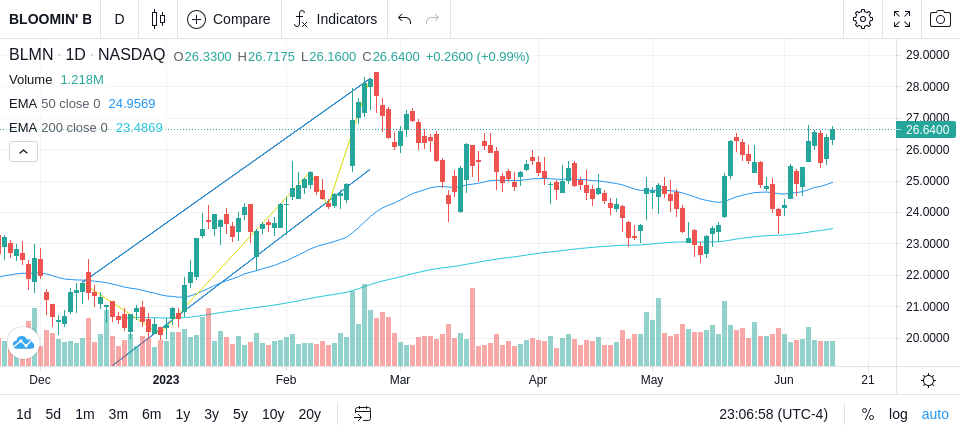Click the cloud logo at chart corner
The image size is (960, 433).
(23, 342)
